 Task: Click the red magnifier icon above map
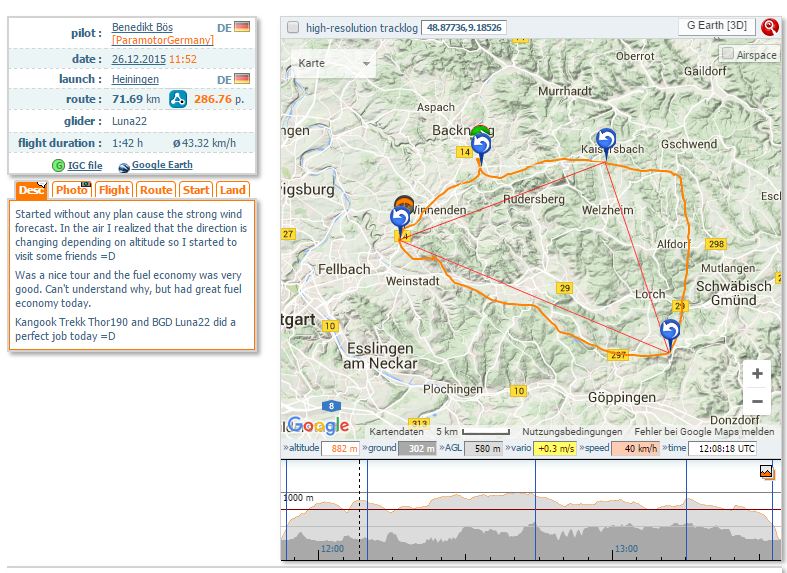[770, 27]
